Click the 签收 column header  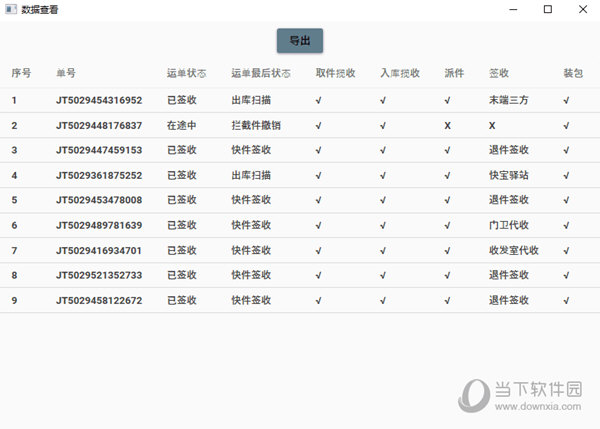click(x=499, y=73)
